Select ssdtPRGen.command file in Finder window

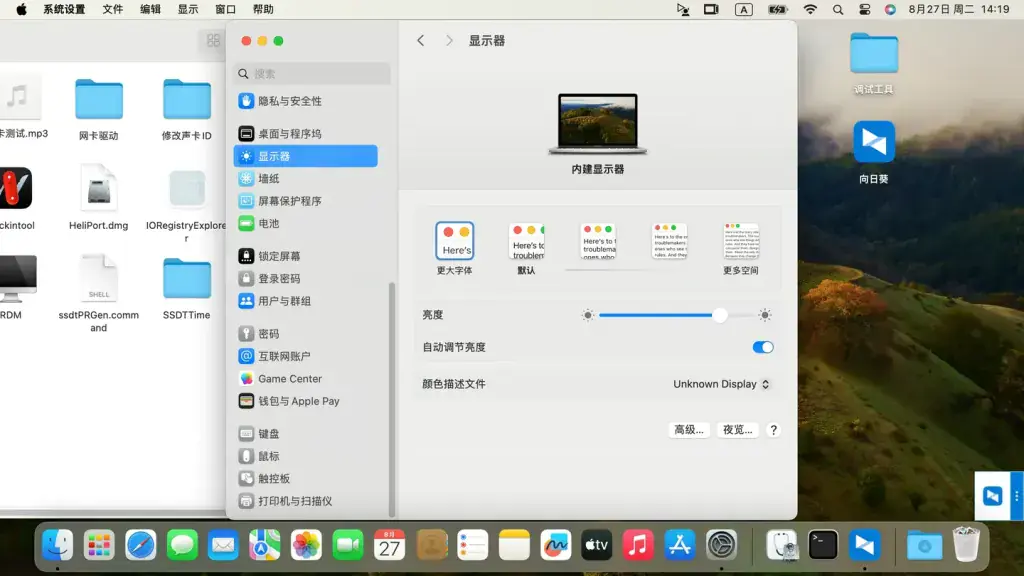(99, 294)
